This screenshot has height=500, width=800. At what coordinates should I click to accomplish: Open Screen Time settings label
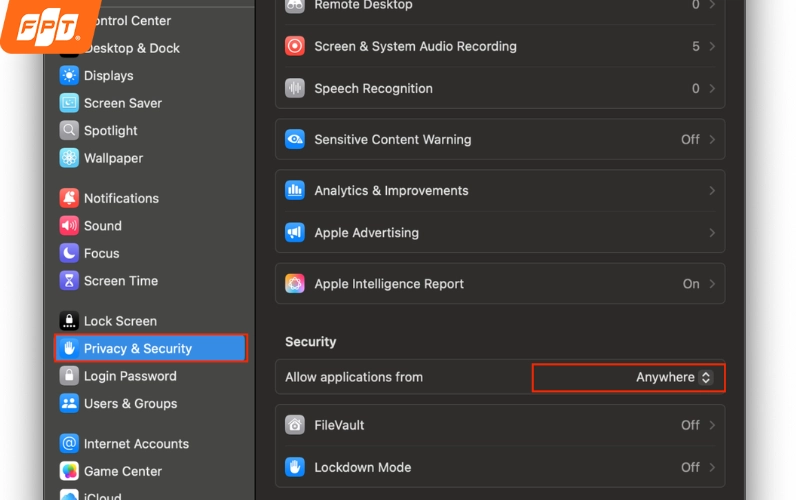(x=121, y=281)
